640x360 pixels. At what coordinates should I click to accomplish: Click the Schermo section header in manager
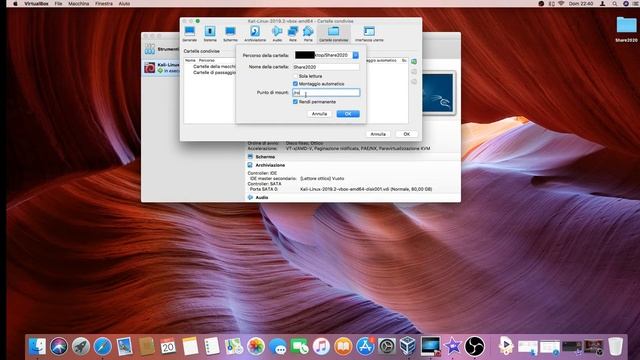coord(265,157)
